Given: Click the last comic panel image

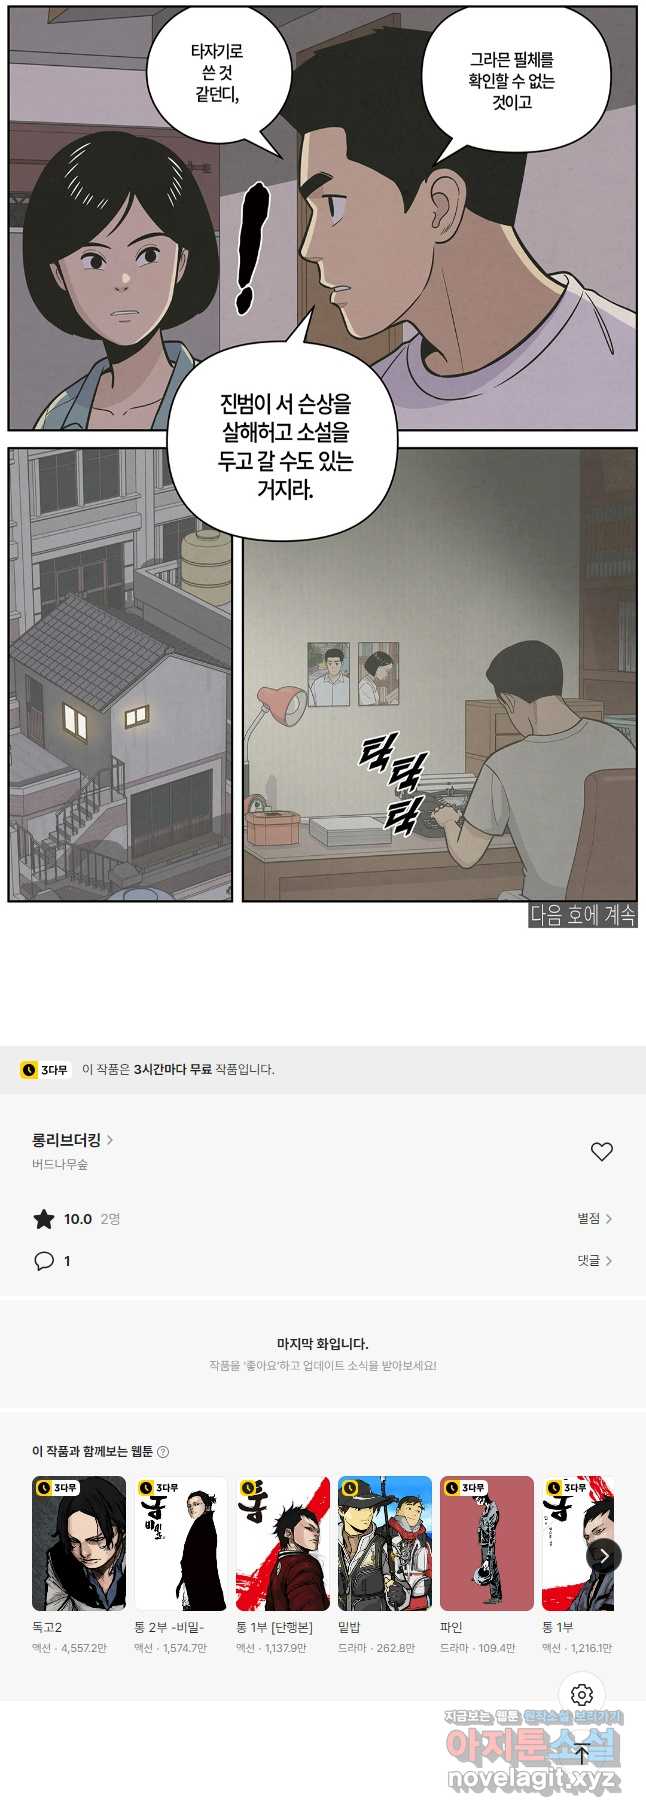Looking at the screenshot, I should click(440, 675).
